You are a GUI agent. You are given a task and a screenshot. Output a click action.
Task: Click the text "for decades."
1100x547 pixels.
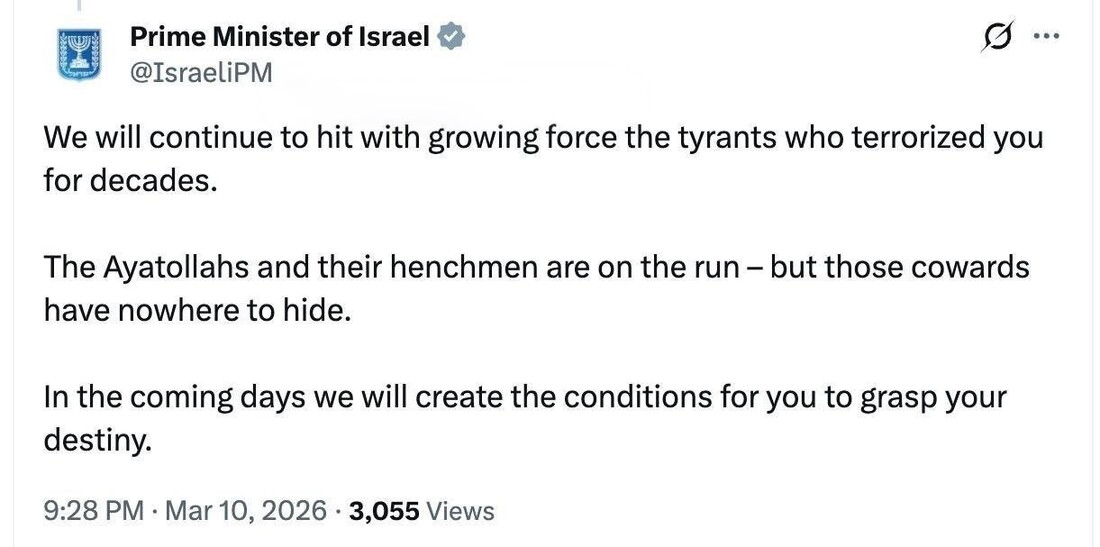(130, 183)
